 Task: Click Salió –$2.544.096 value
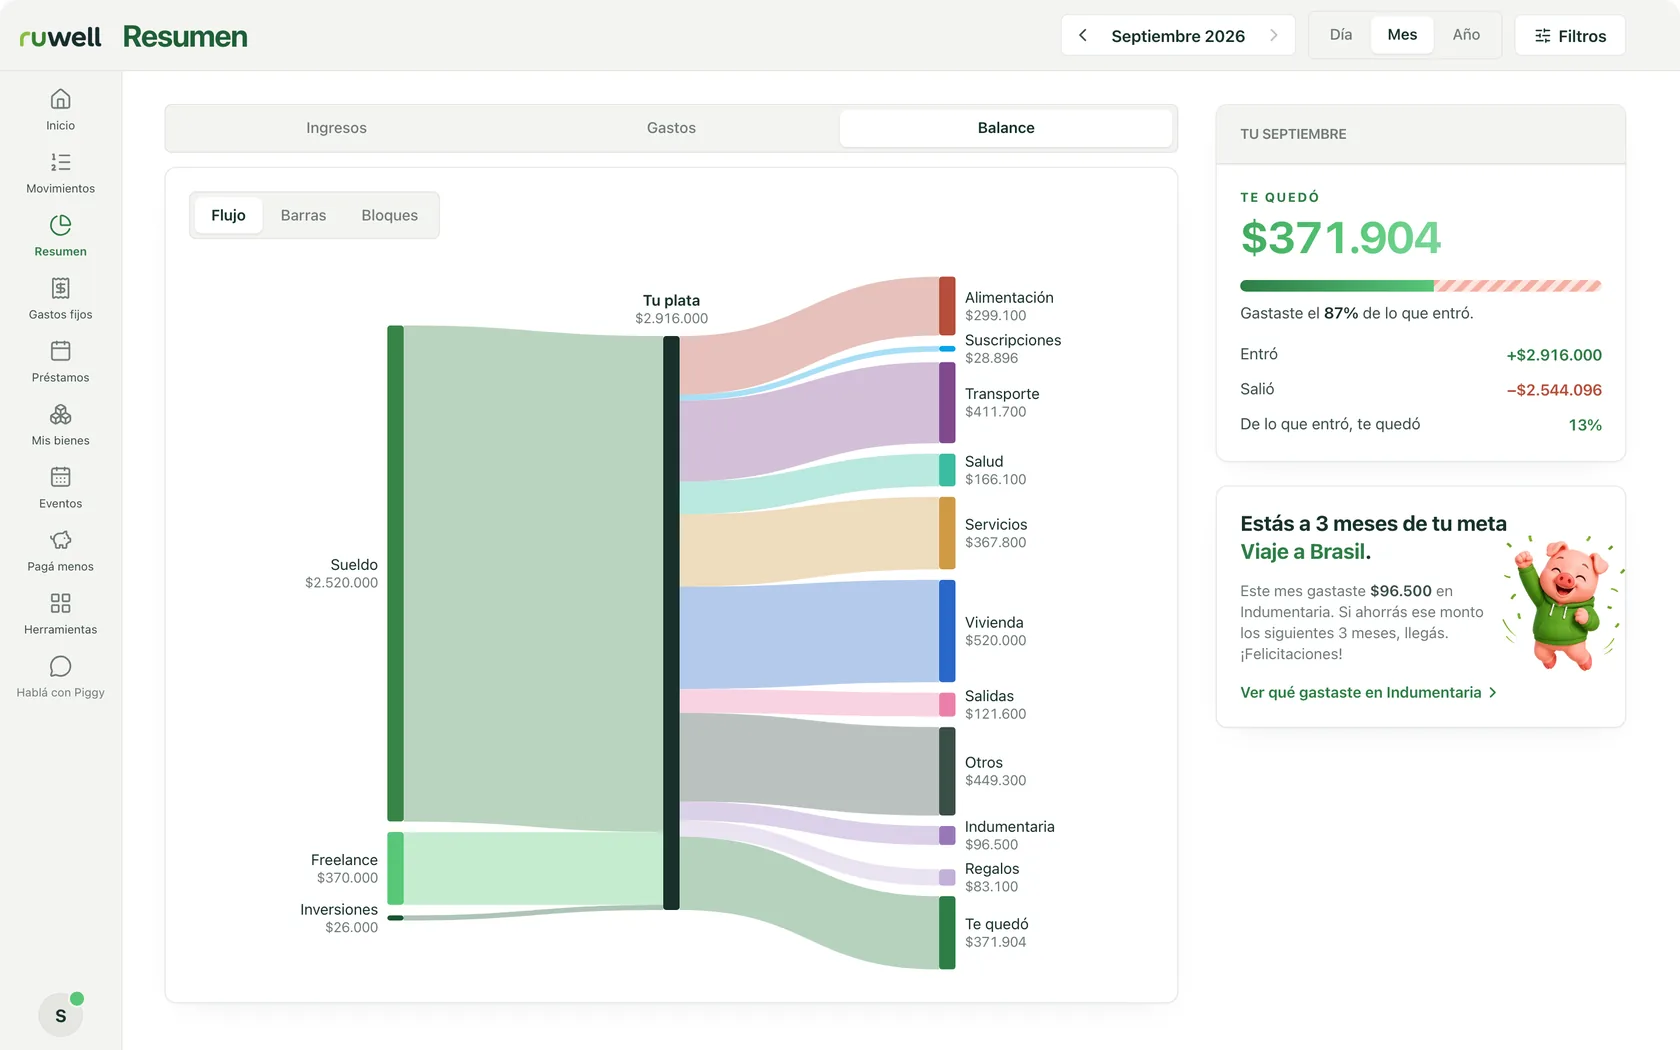(1554, 390)
